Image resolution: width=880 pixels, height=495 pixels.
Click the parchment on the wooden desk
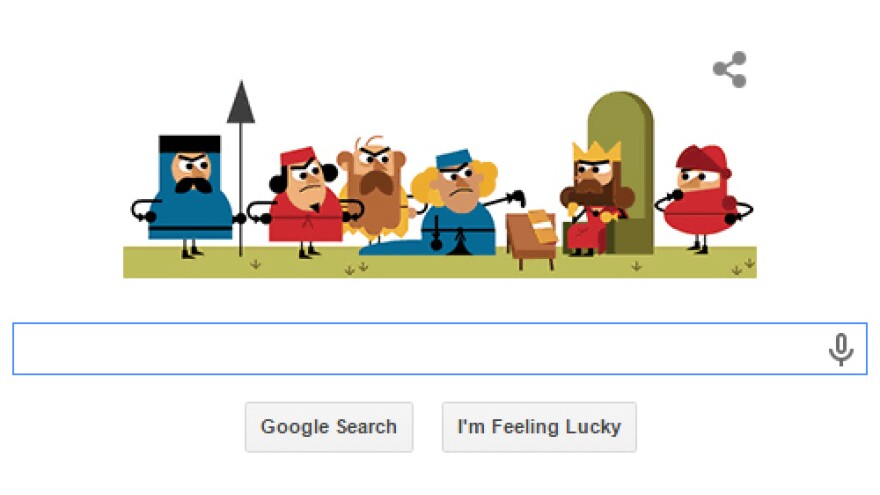pos(541,226)
